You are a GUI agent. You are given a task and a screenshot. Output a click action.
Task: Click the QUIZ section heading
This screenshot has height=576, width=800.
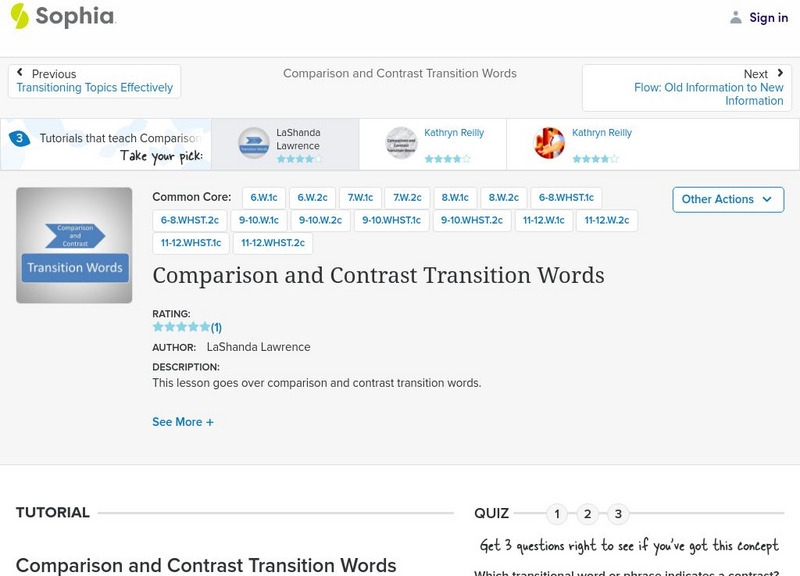(x=491, y=513)
